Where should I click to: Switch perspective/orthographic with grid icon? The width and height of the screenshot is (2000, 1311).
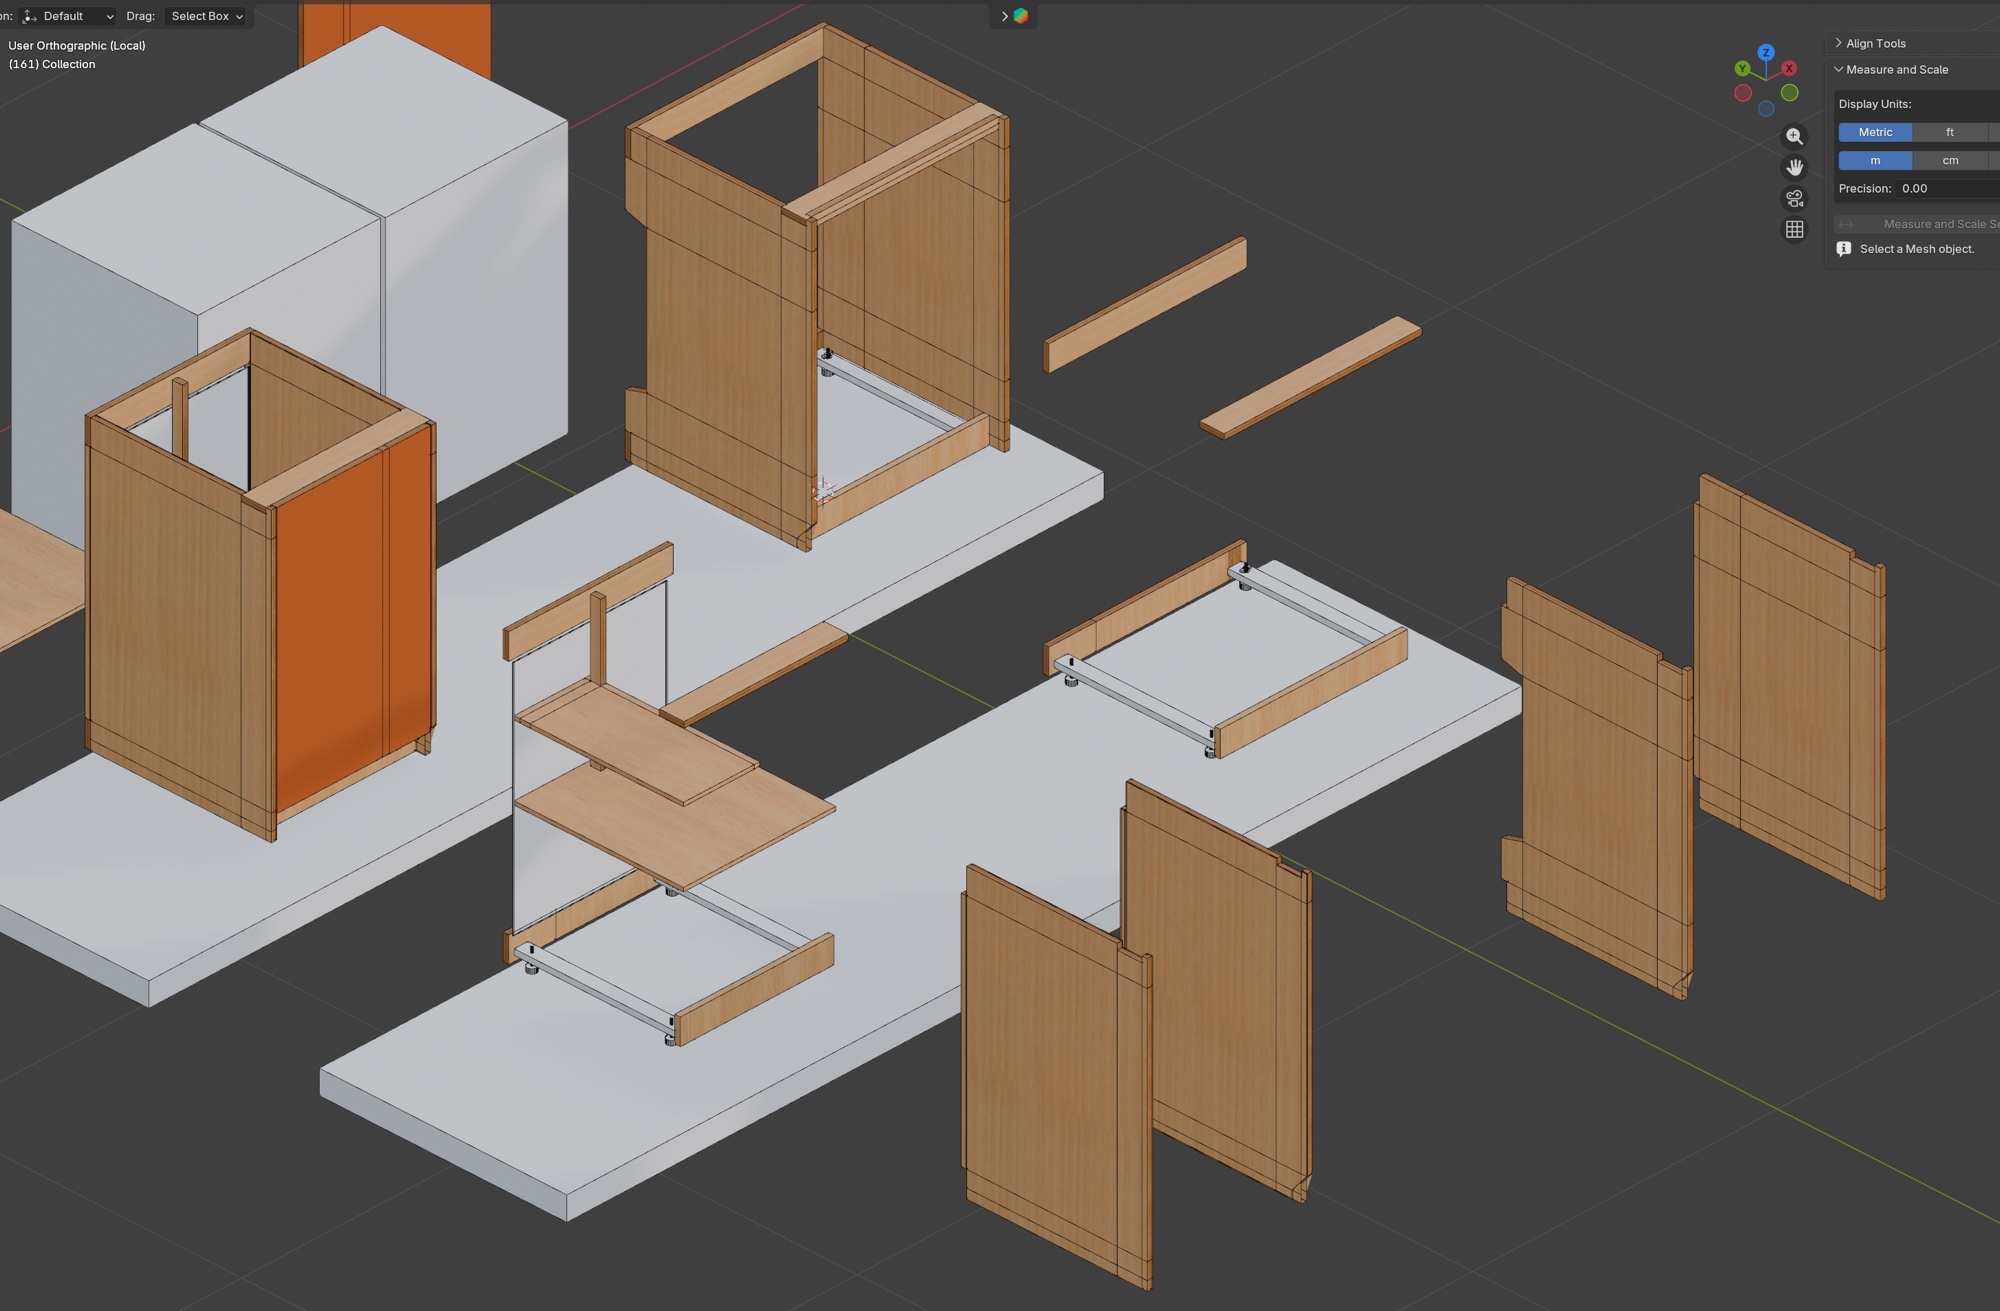pyautogui.click(x=1794, y=230)
